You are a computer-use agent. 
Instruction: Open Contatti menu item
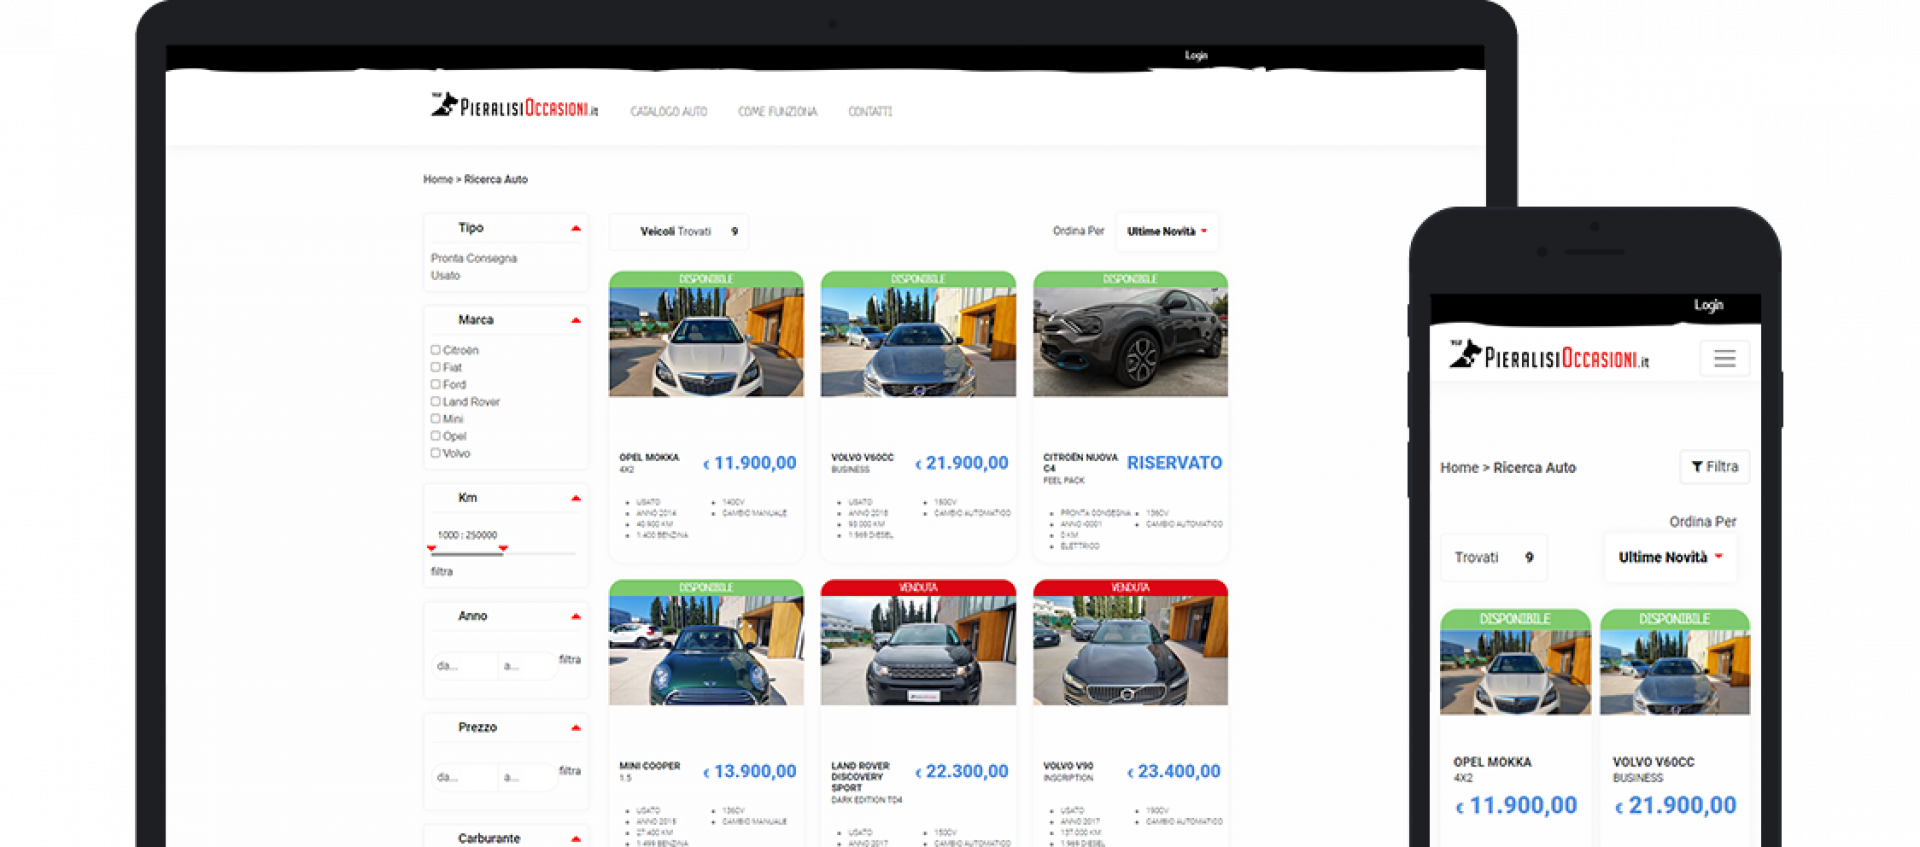pos(870,111)
